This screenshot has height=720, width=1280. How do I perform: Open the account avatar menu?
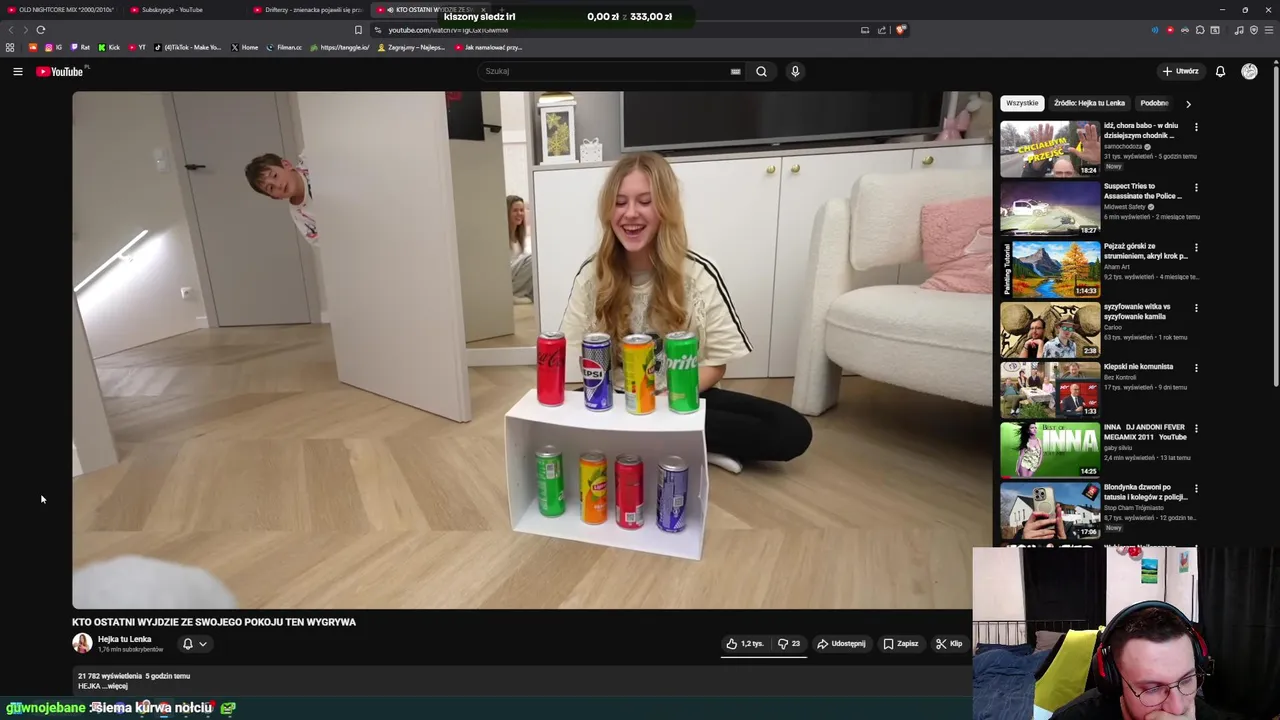[x=1249, y=71]
